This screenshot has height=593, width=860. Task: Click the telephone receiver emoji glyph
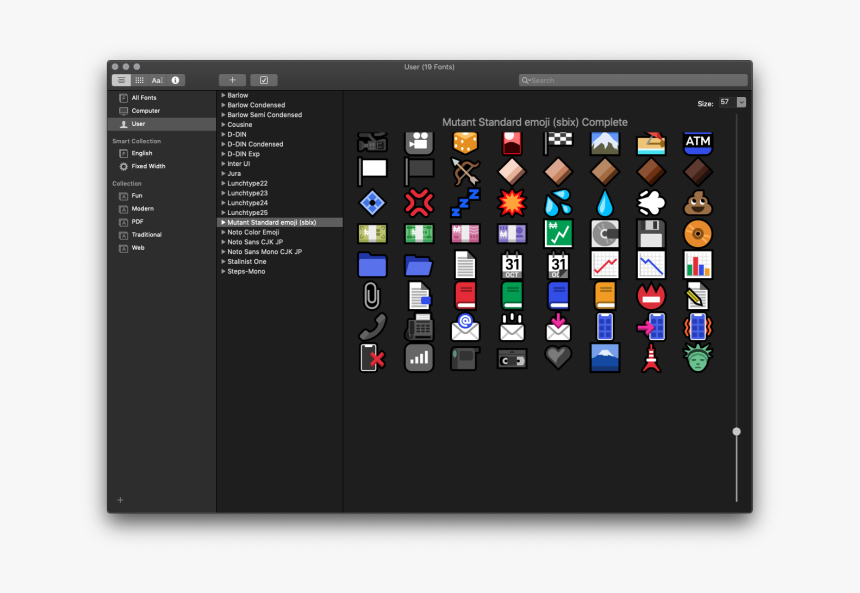click(x=372, y=327)
